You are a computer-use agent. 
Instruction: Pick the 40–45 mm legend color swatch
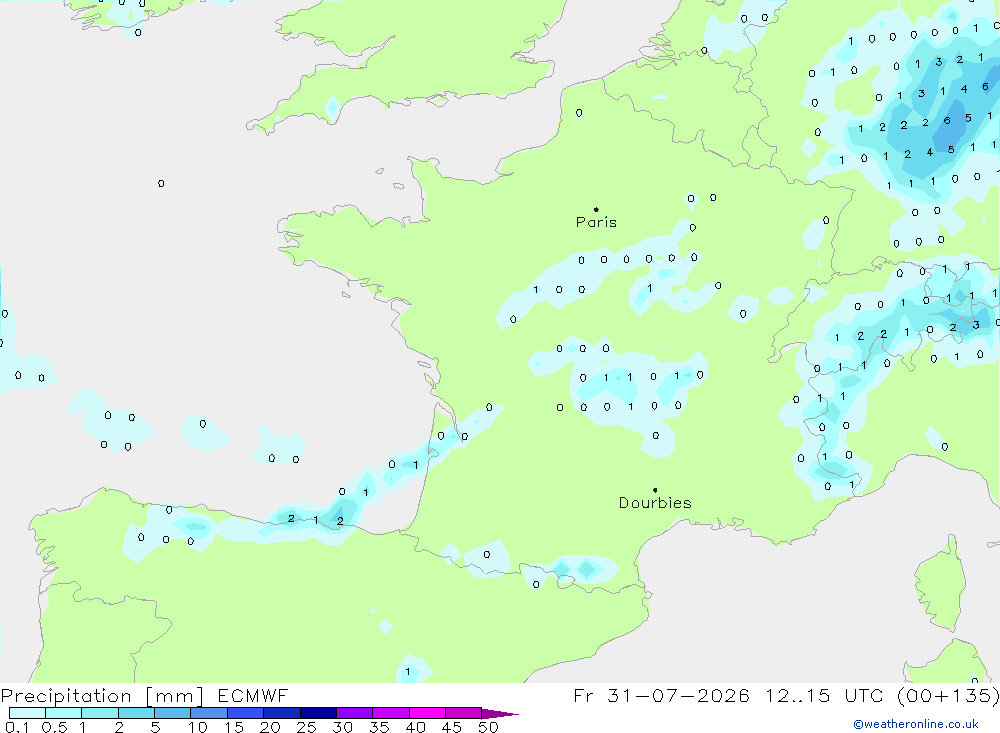tap(427, 713)
